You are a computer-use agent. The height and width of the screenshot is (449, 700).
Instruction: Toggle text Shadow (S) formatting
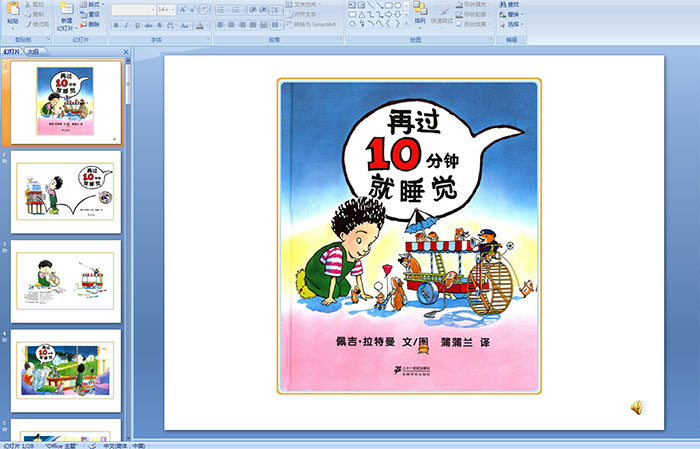[159, 25]
